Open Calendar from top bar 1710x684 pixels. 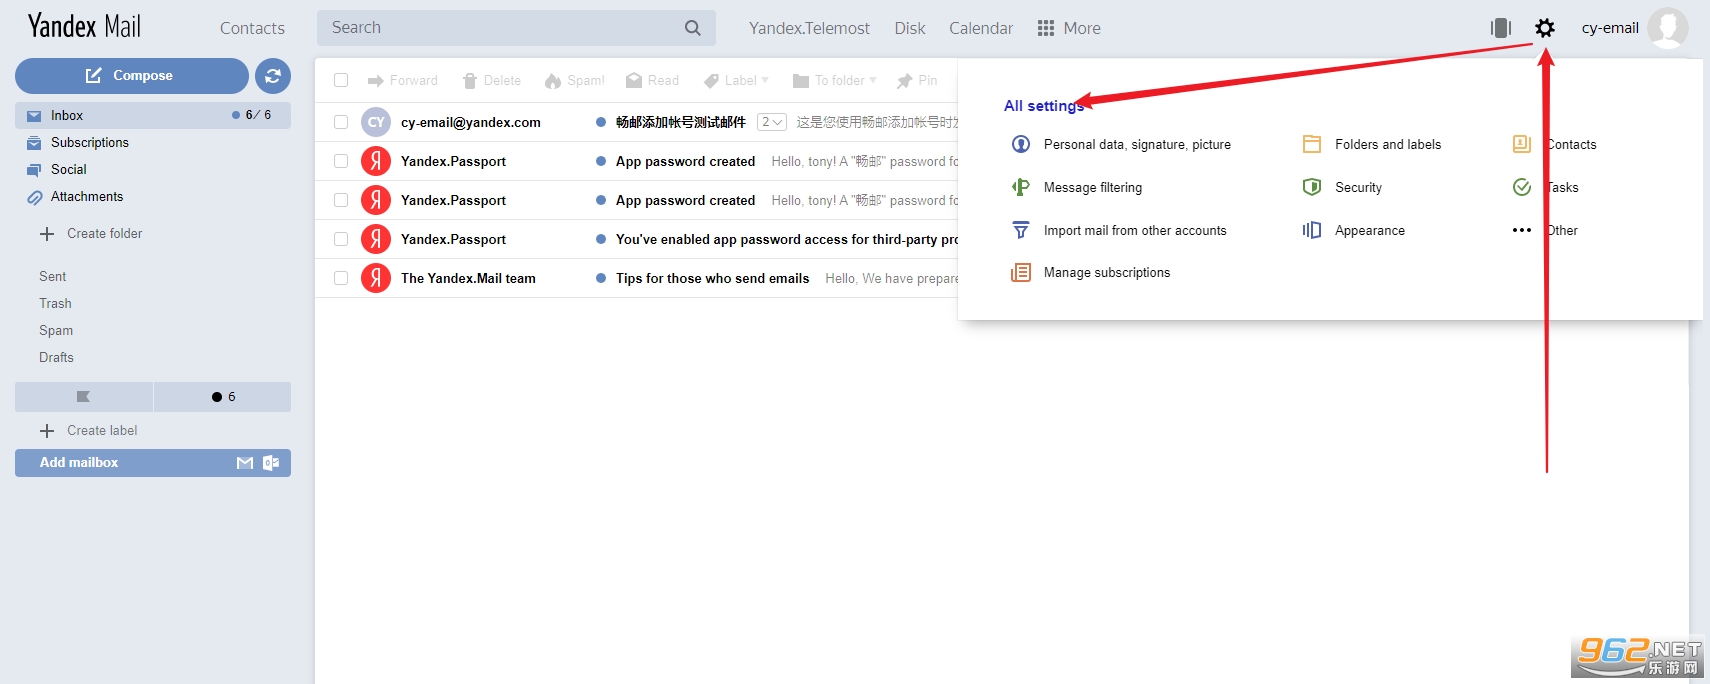click(x=981, y=28)
